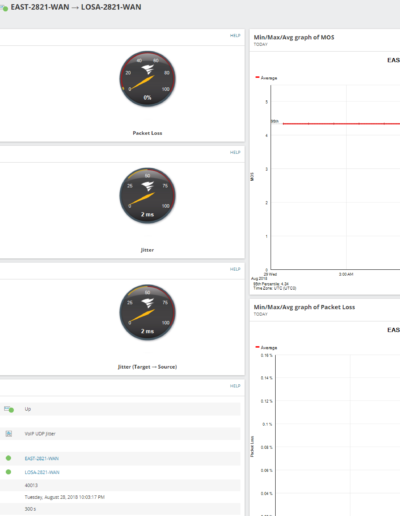
Task: Open the LOSA-2821-WAN node link
Action: click(42, 472)
